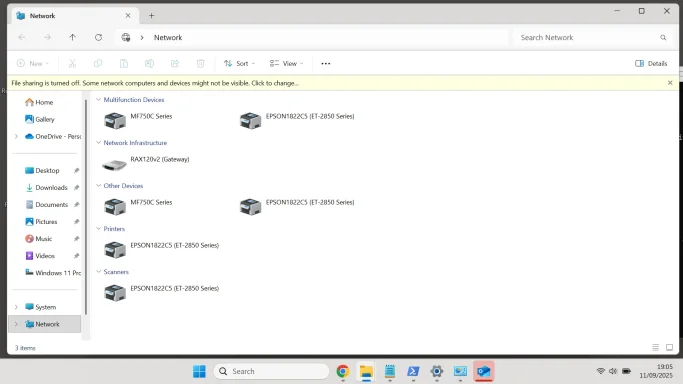683x384 pixels.
Task: Close the Network tab
Action: [128, 16]
